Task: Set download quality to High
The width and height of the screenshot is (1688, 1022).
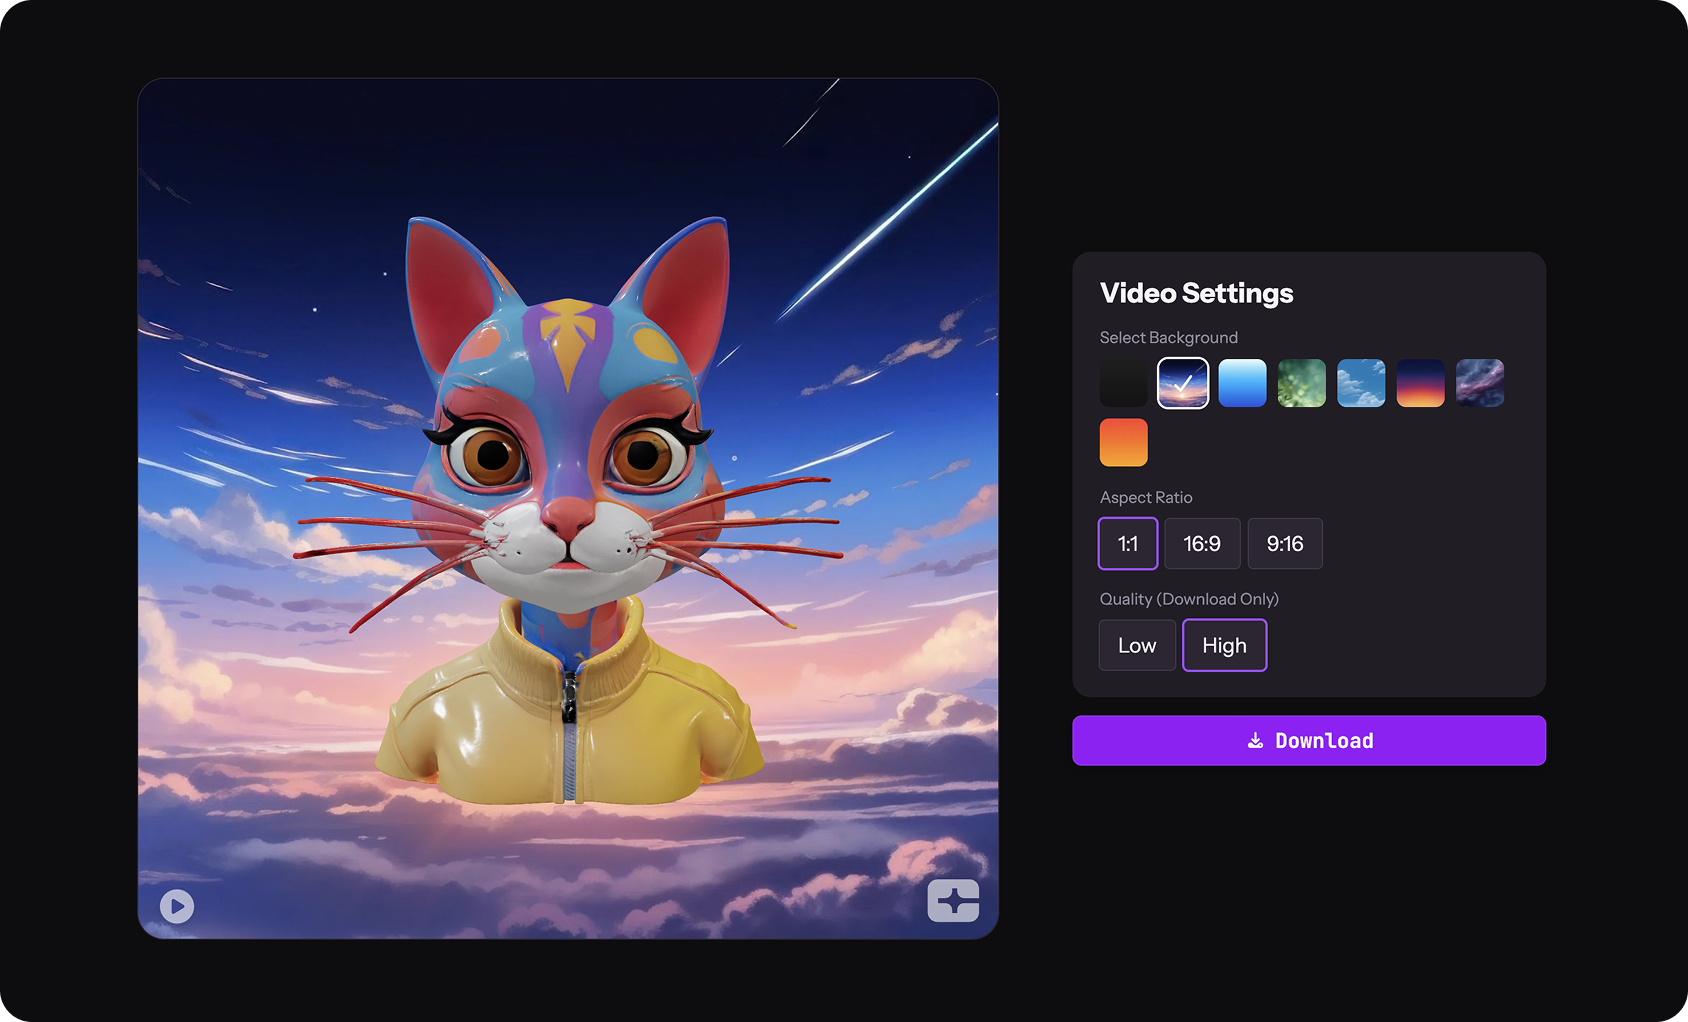Action: [x=1224, y=645]
